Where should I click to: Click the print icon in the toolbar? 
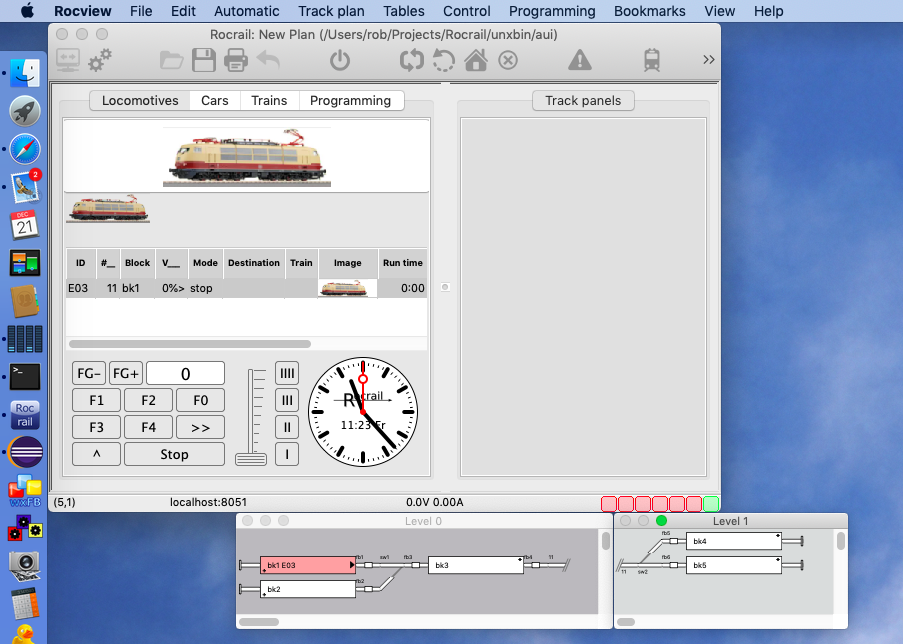pyautogui.click(x=235, y=61)
